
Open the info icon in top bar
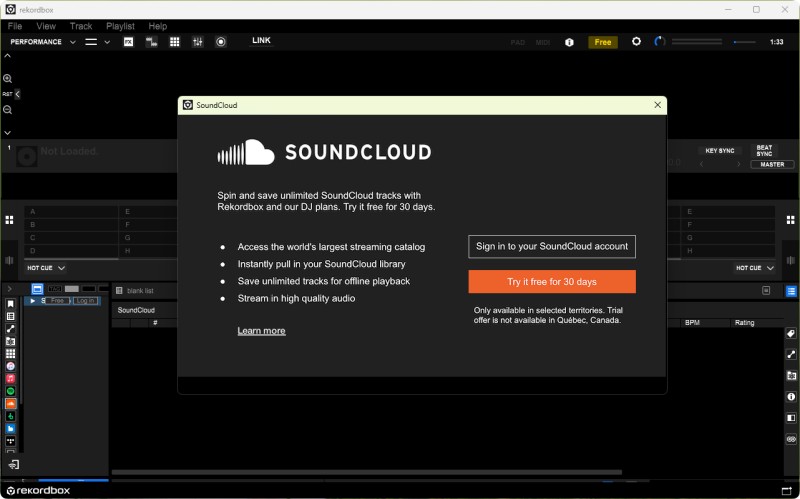click(569, 42)
